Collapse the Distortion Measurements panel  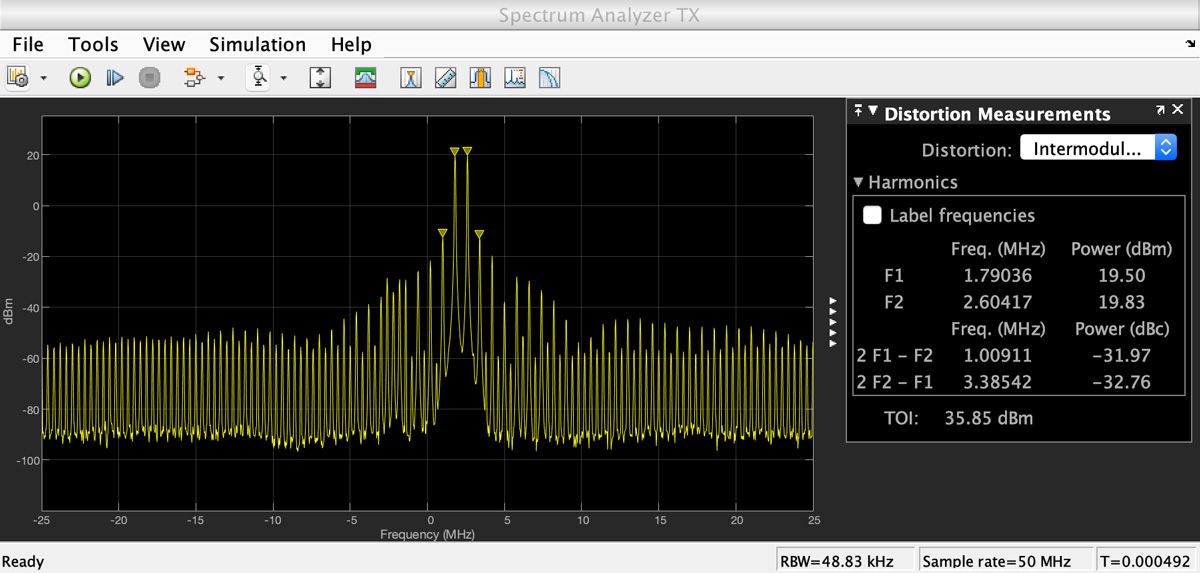pyautogui.click(x=873, y=112)
